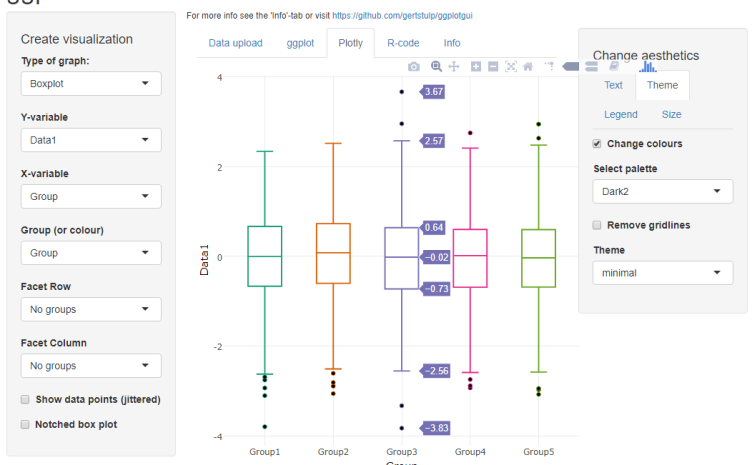
Task: Uncheck the Change colours checkbox
Action: (597, 143)
